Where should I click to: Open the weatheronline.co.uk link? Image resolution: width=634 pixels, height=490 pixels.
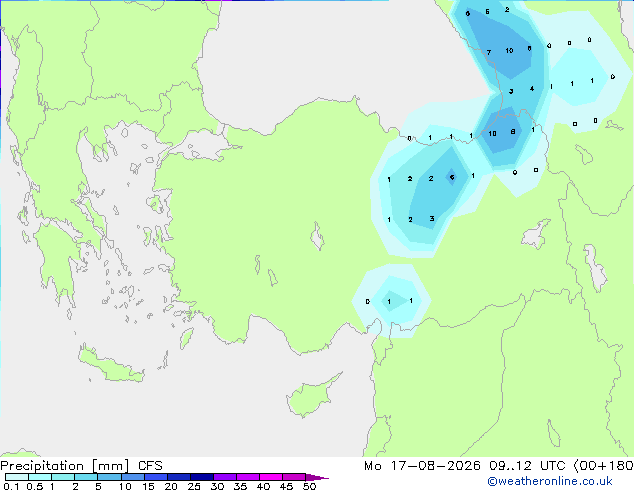(x=550, y=481)
